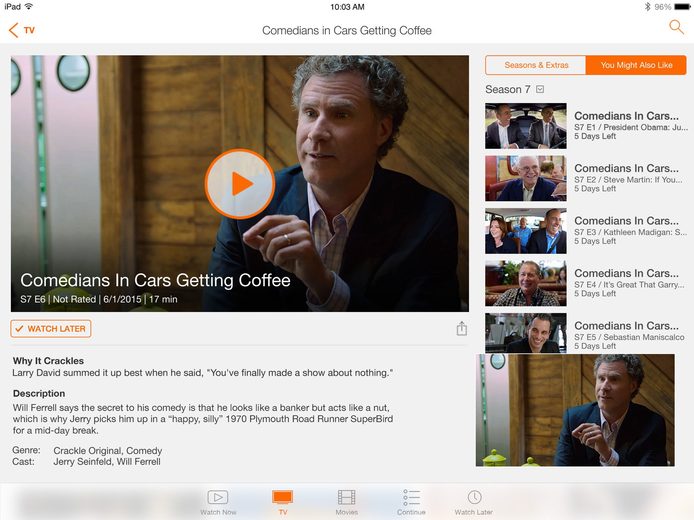Open S7 E1 President Obama episode thumbnail
Image resolution: width=694 pixels, height=520 pixels.
pos(526,126)
